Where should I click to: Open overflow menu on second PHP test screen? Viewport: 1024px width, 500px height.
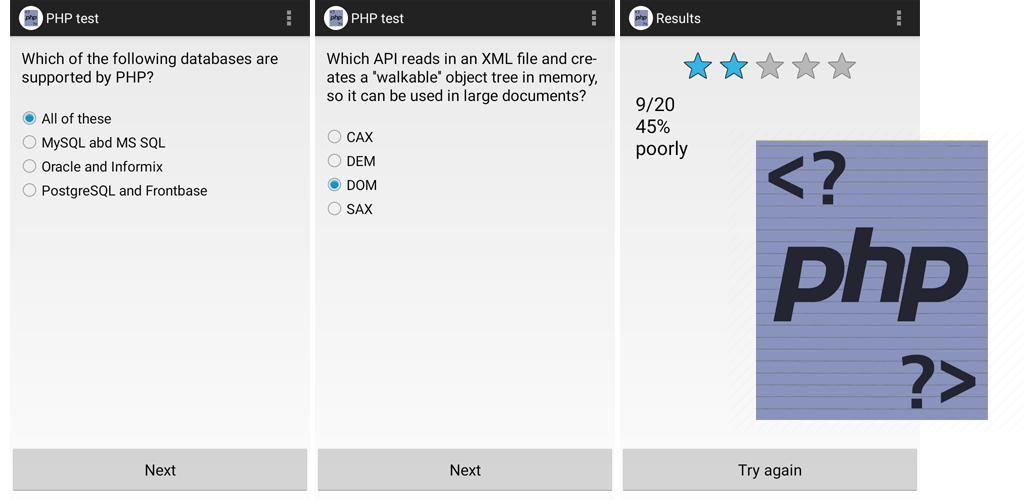click(x=594, y=18)
